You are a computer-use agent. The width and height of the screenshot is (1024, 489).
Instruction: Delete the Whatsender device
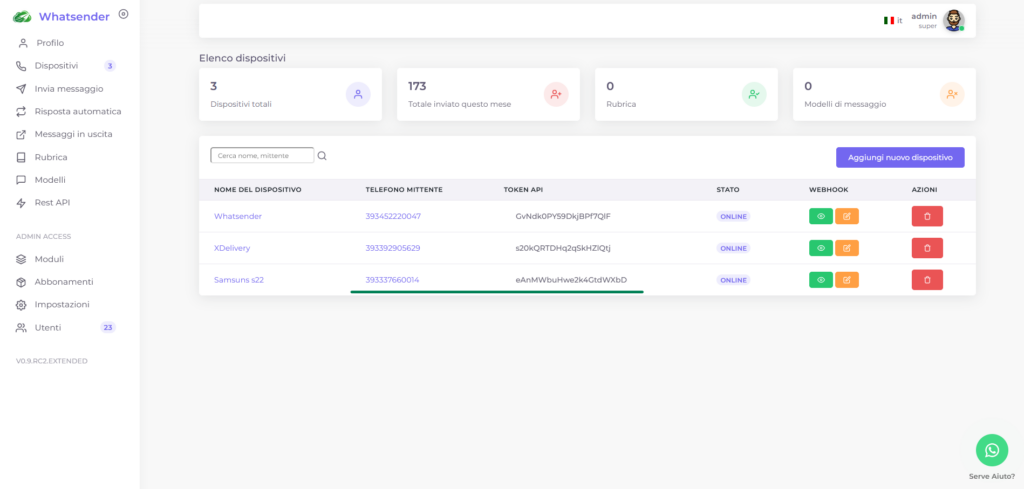pos(927,216)
